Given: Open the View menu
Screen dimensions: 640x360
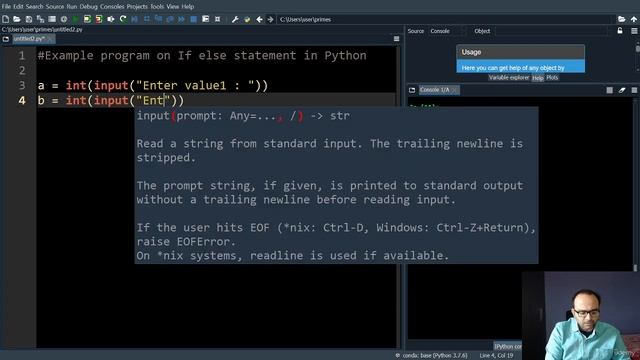Looking at the screenshot, I should 172,7.
